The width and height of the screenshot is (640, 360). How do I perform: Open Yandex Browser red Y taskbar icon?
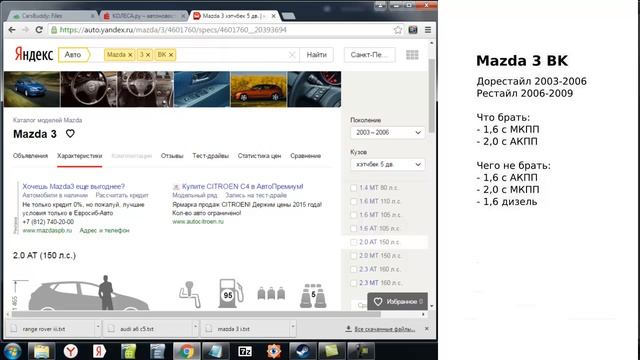[x=71, y=351]
